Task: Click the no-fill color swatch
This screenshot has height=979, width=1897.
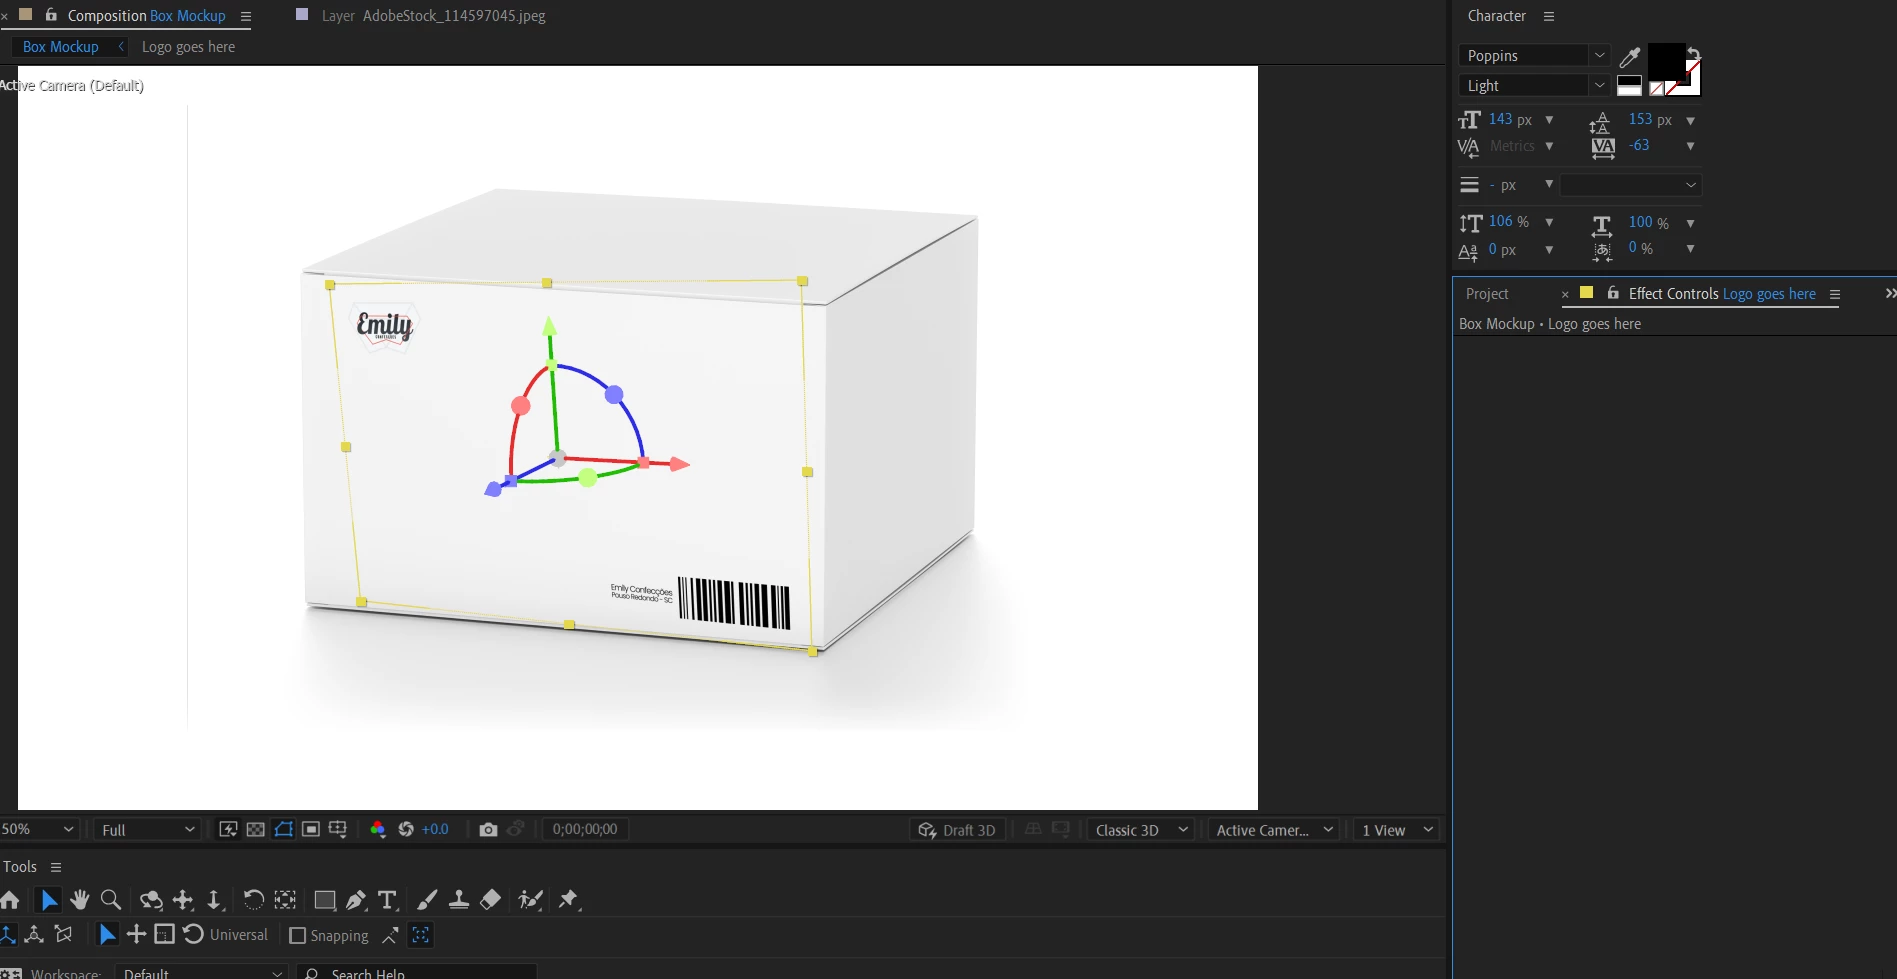Action: [x=1657, y=89]
